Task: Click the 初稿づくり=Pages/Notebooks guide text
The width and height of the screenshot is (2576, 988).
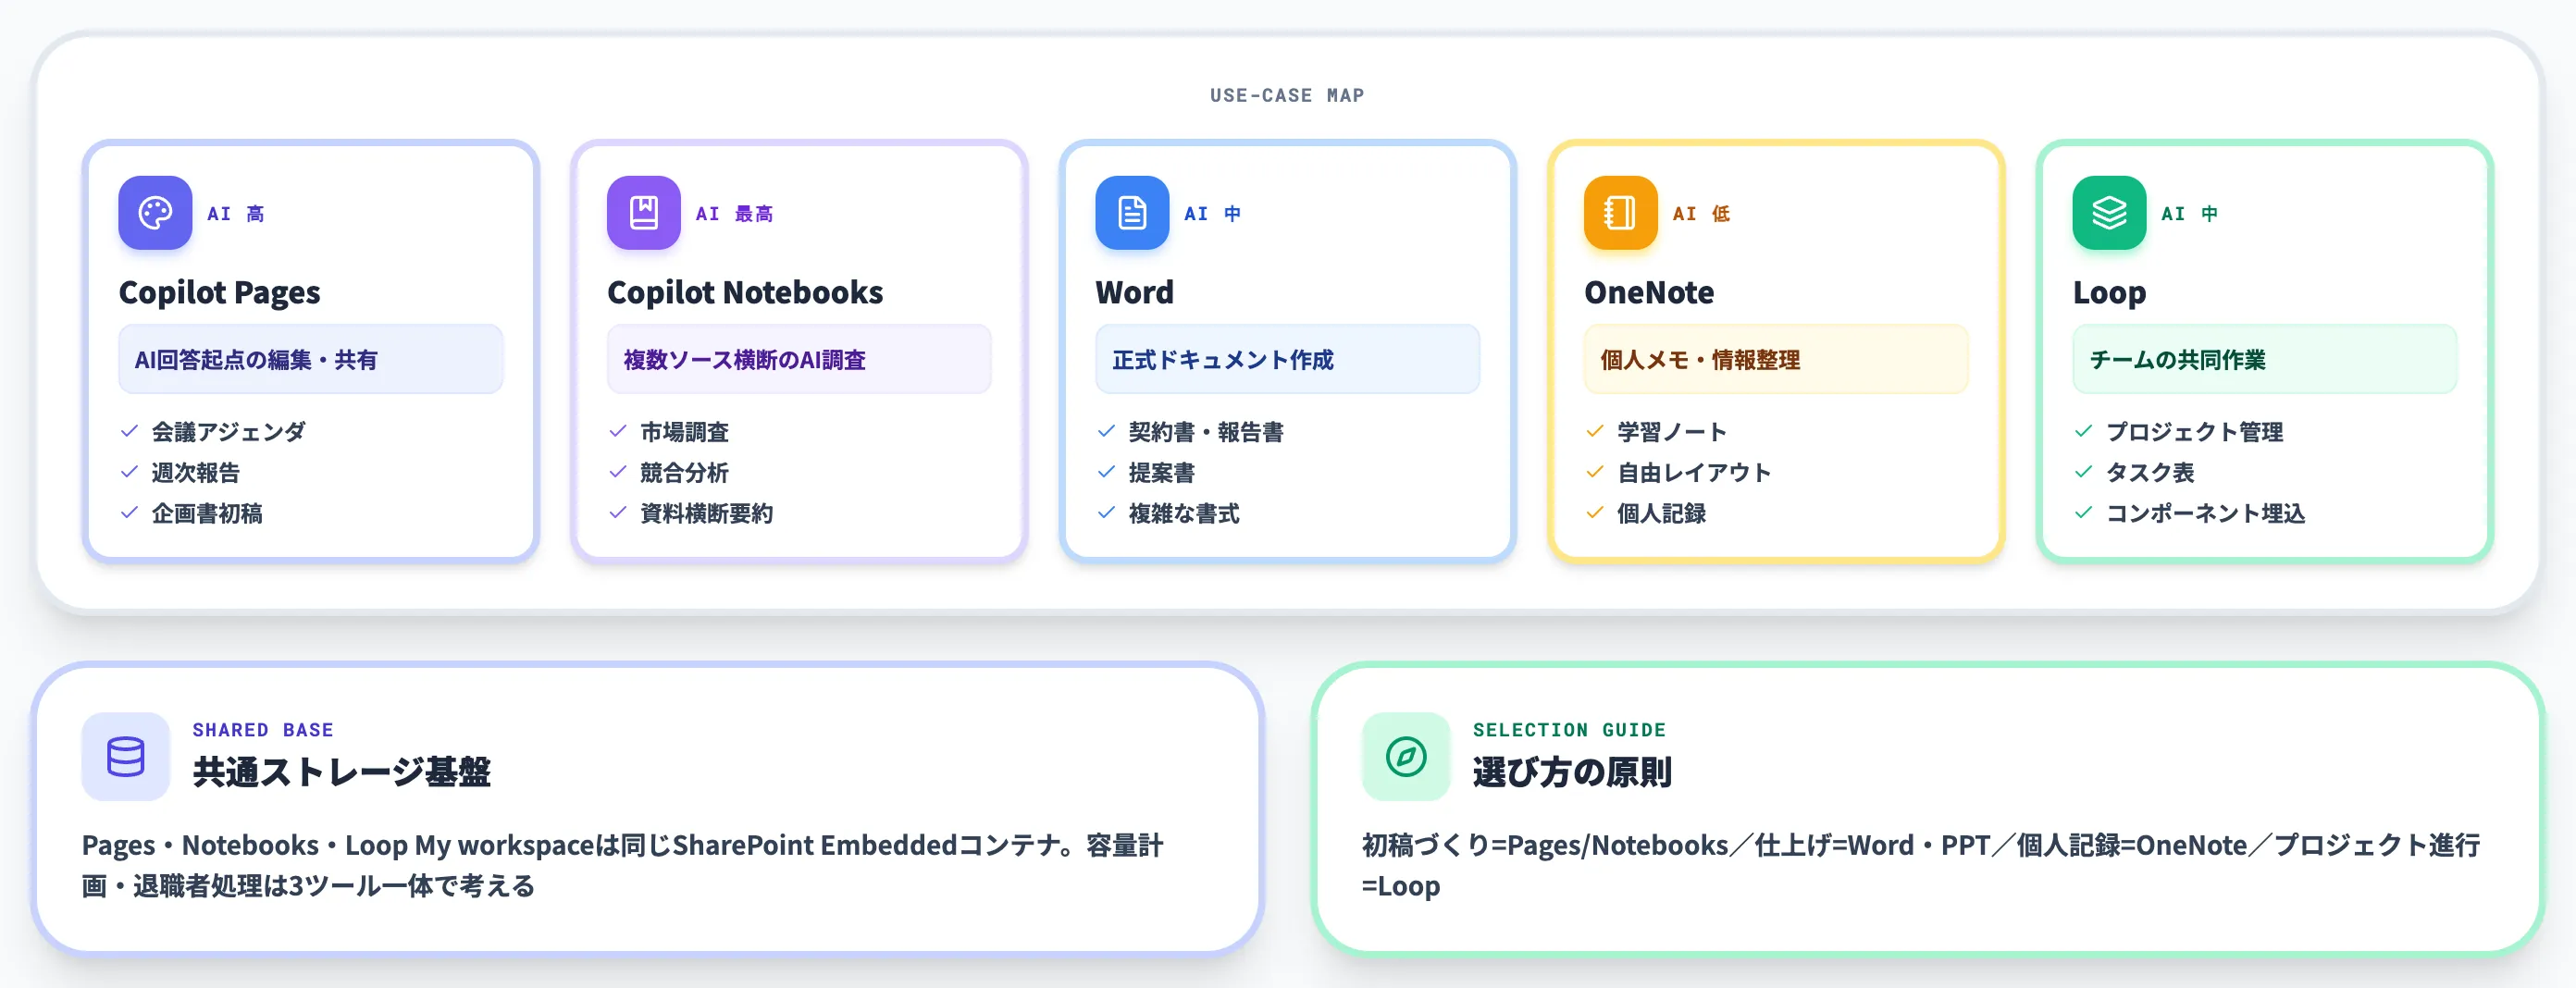Action: (x=1921, y=865)
